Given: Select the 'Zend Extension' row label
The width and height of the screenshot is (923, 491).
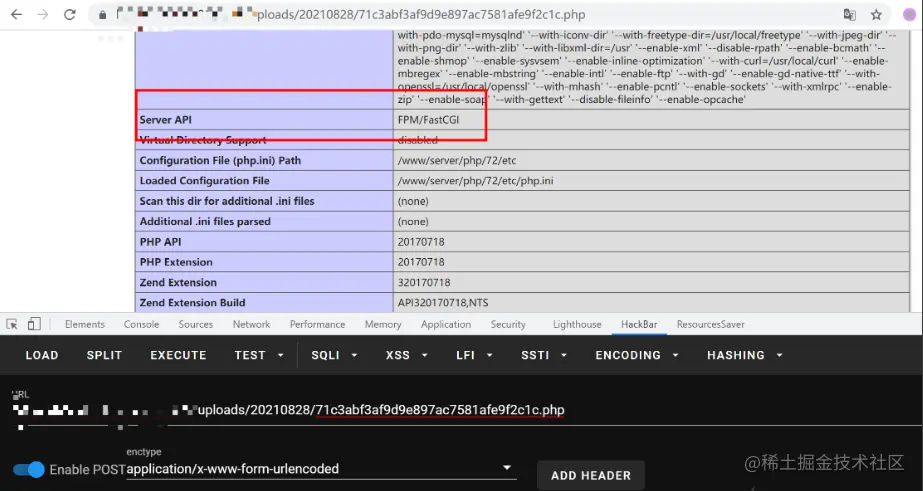Looking at the screenshot, I should point(178,283).
